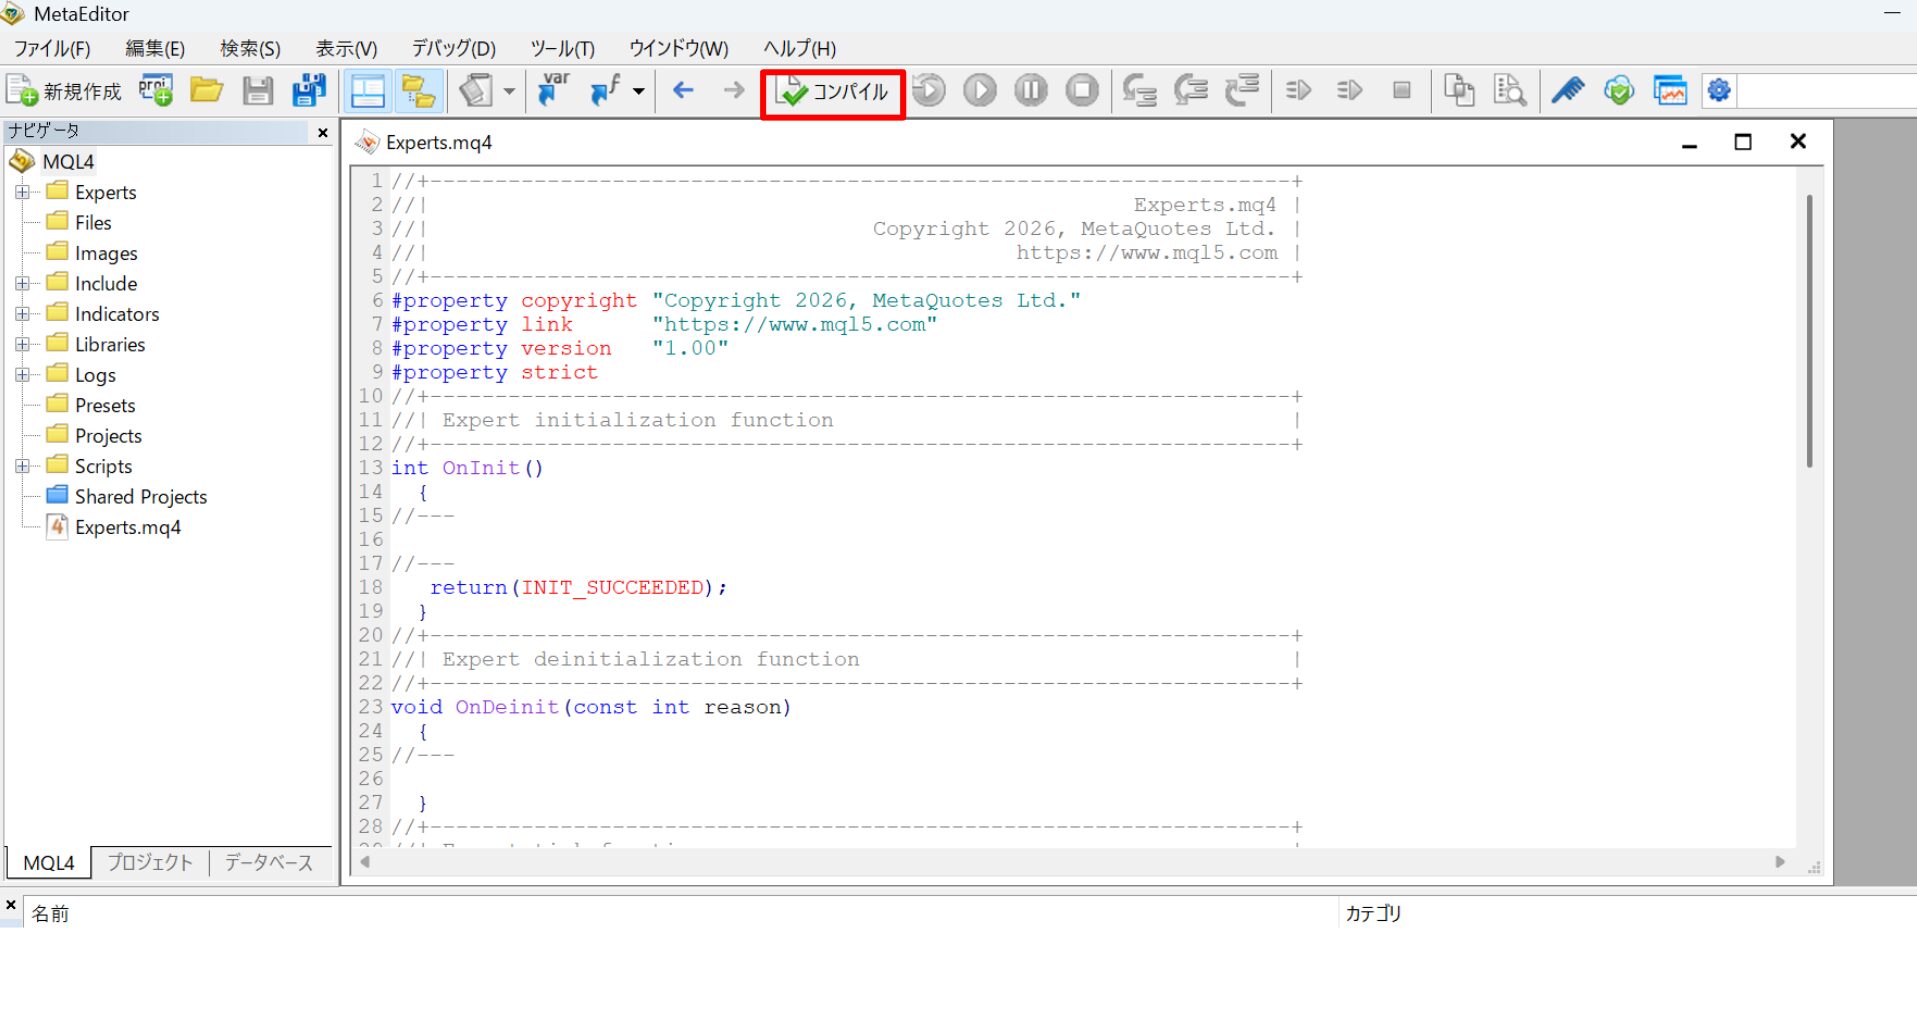Image resolution: width=1917 pixels, height=1028 pixels.
Task: Click the 新規作成 new file button
Action: 65,91
